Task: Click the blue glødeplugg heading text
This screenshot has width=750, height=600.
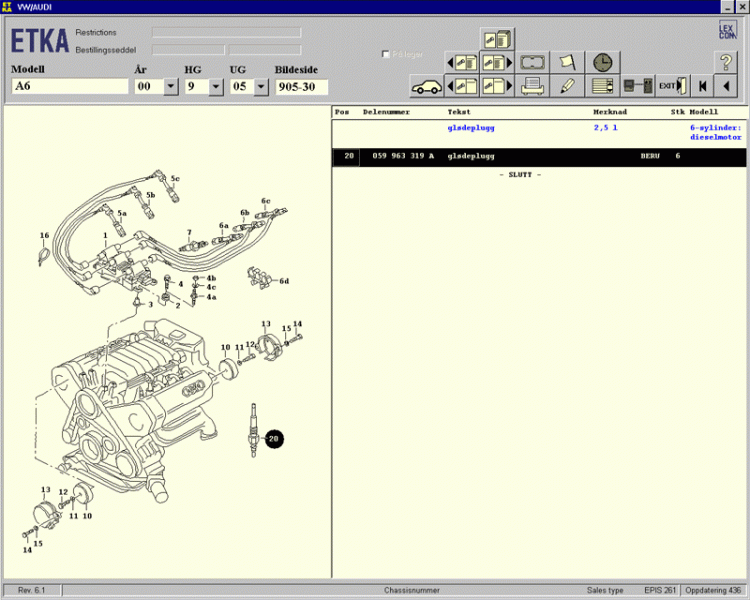Action: pyautogui.click(x=470, y=128)
